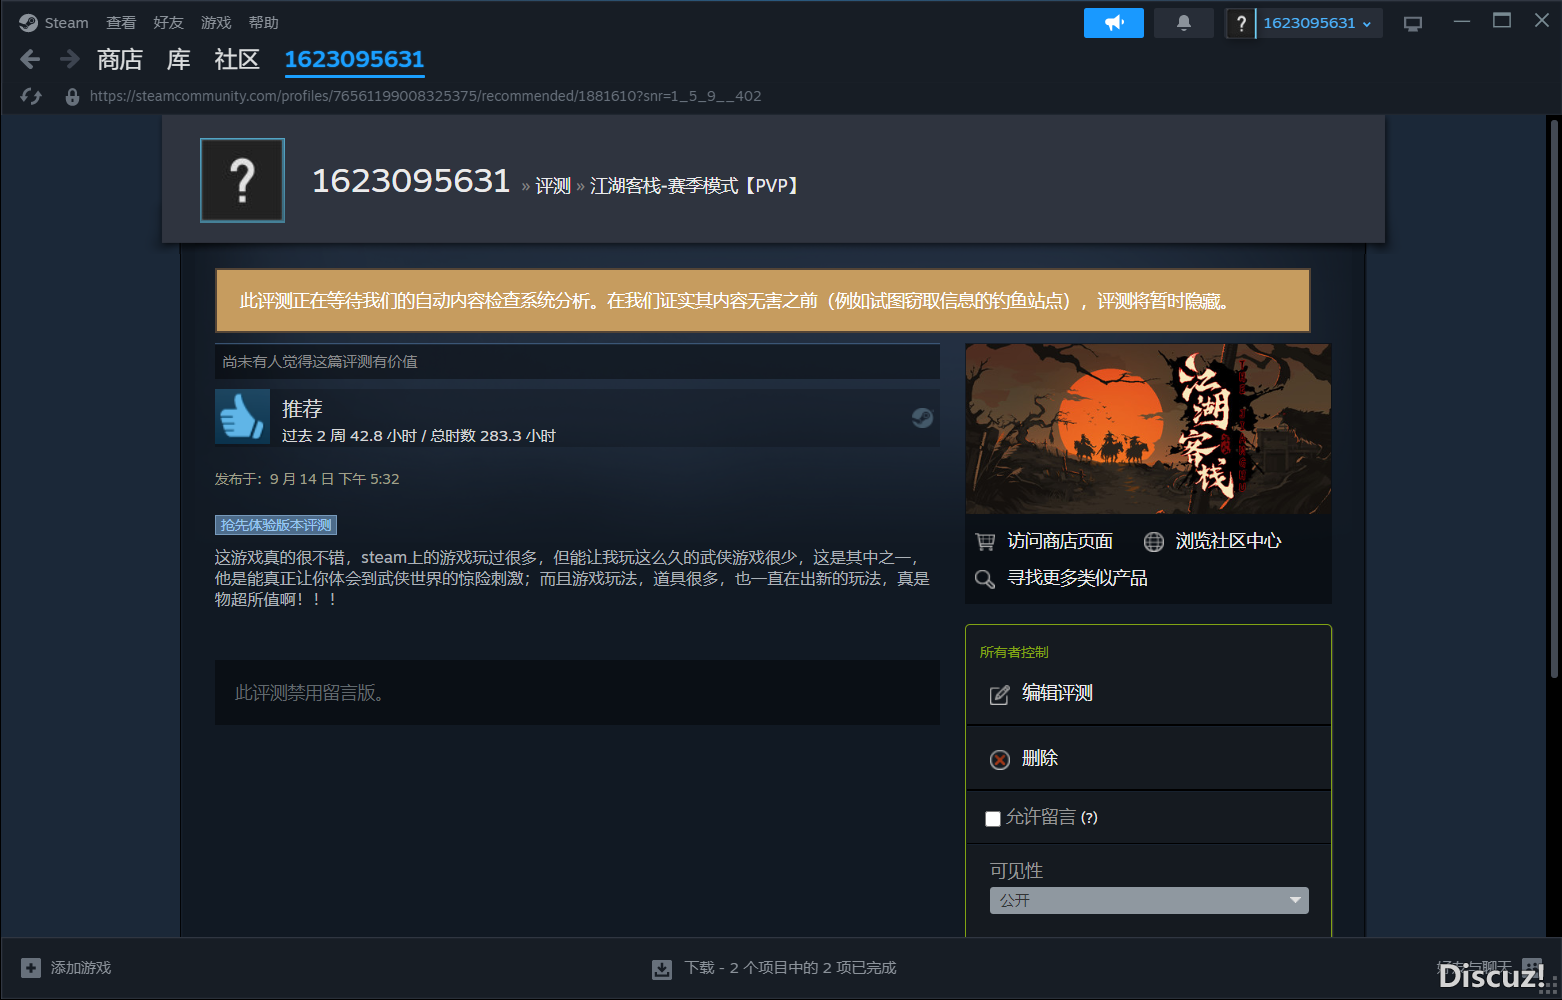Open the 游戏 menu

pyautogui.click(x=216, y=23)
